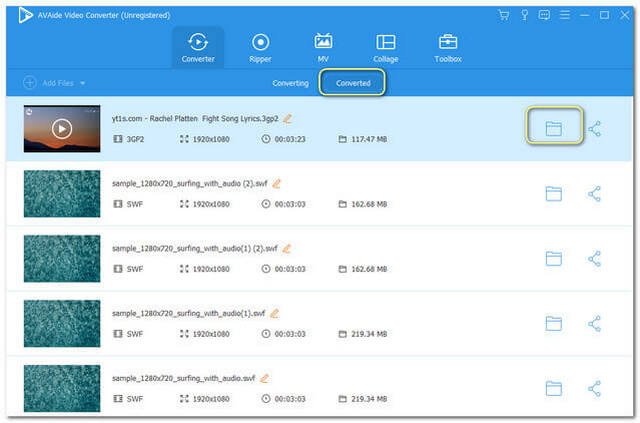This screenshot has height=423, width=640.
Task: Open the hamburger menu in title bar
Action: point(565,15)
